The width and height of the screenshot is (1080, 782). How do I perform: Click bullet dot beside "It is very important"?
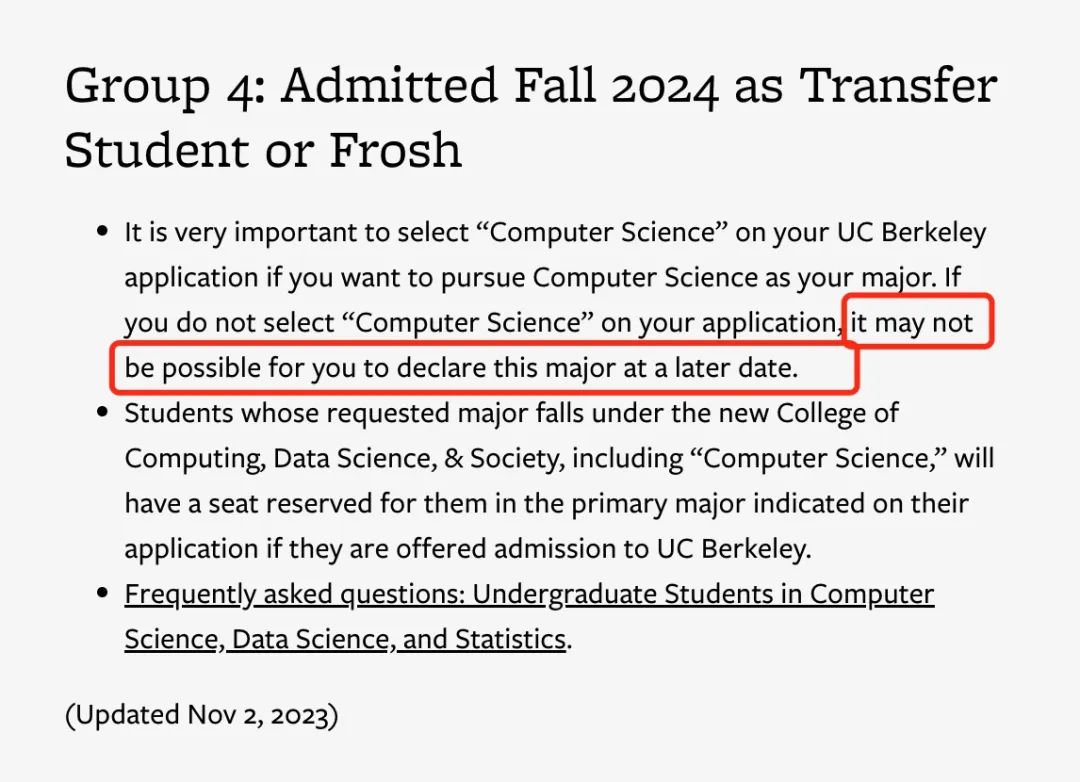click(x=103, y=231)
